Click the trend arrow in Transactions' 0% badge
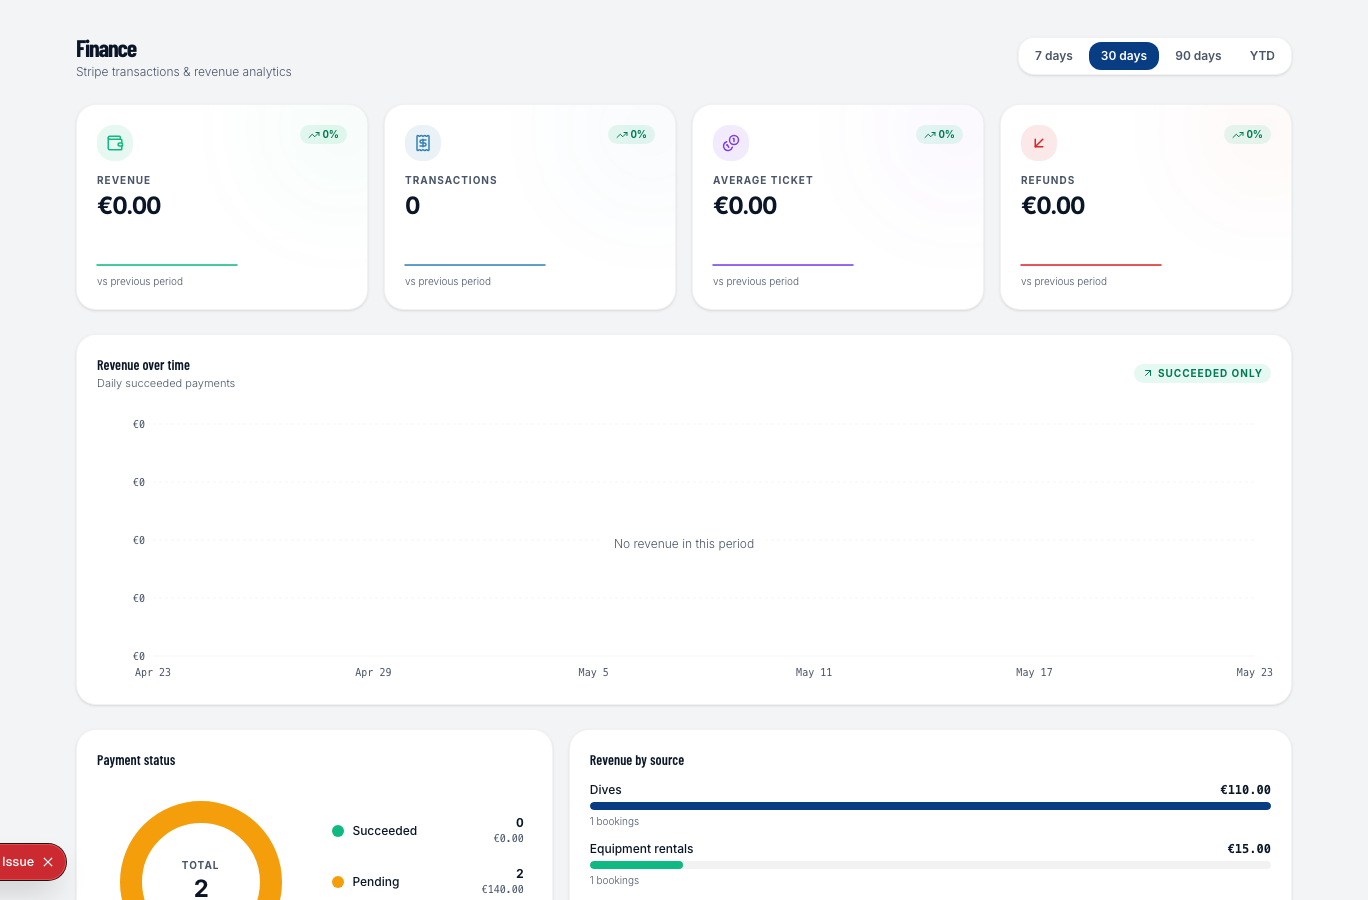Screen dimensions: 1368x900 pyautogui.click(x=622, y=135)
